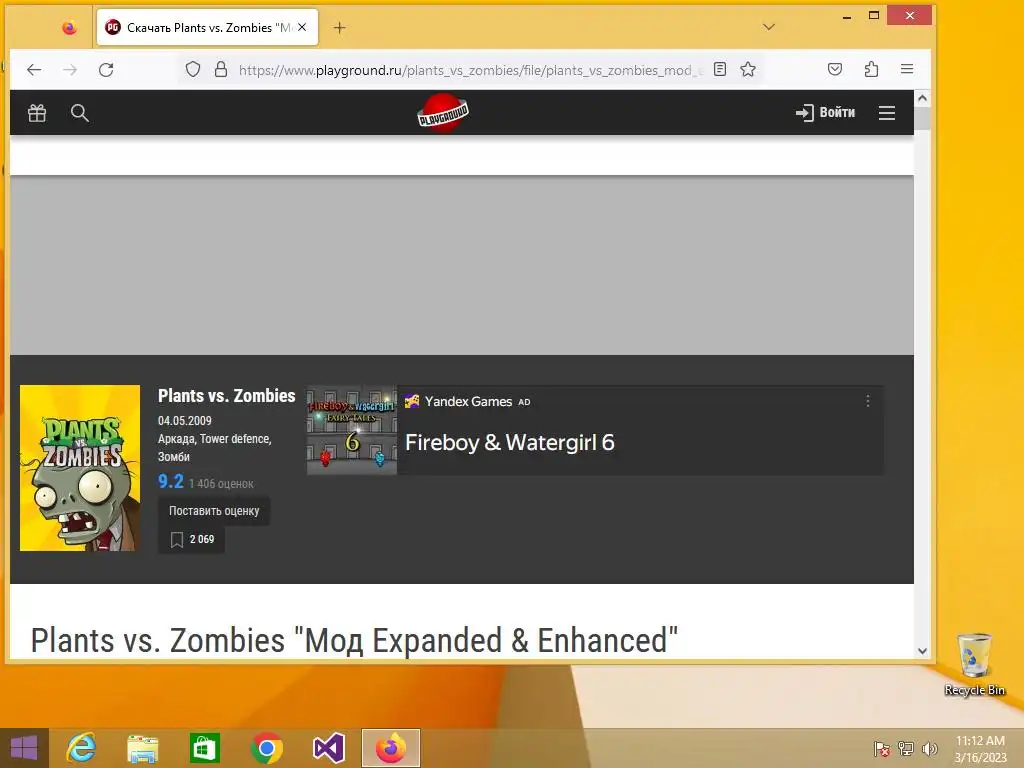Screen dimensions: 1024x768
Task: Open Action Center flag icon in tray
Action: [882, 748]
